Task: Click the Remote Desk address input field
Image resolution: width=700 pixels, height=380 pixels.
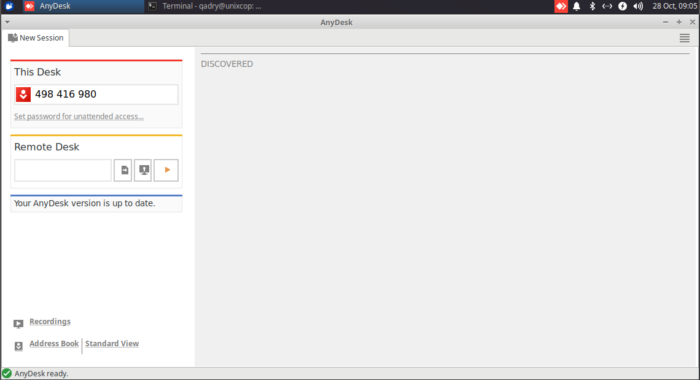Action: click(62, 170)
